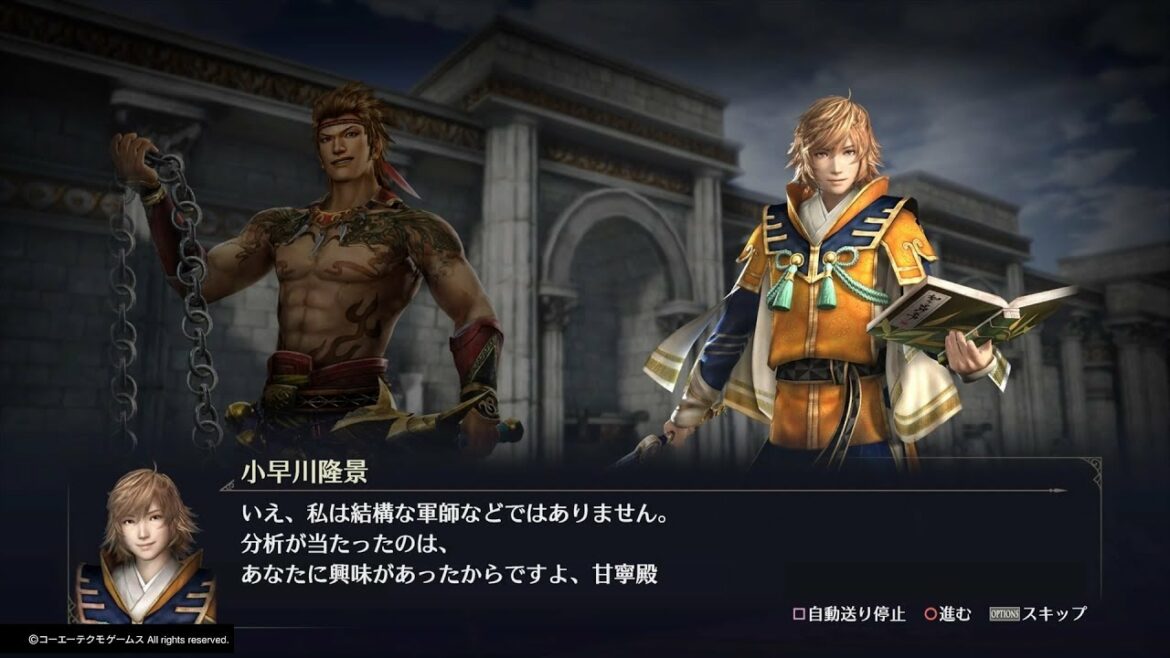Toggle 自動送り停止 auto-advance label

coord(857,614)
